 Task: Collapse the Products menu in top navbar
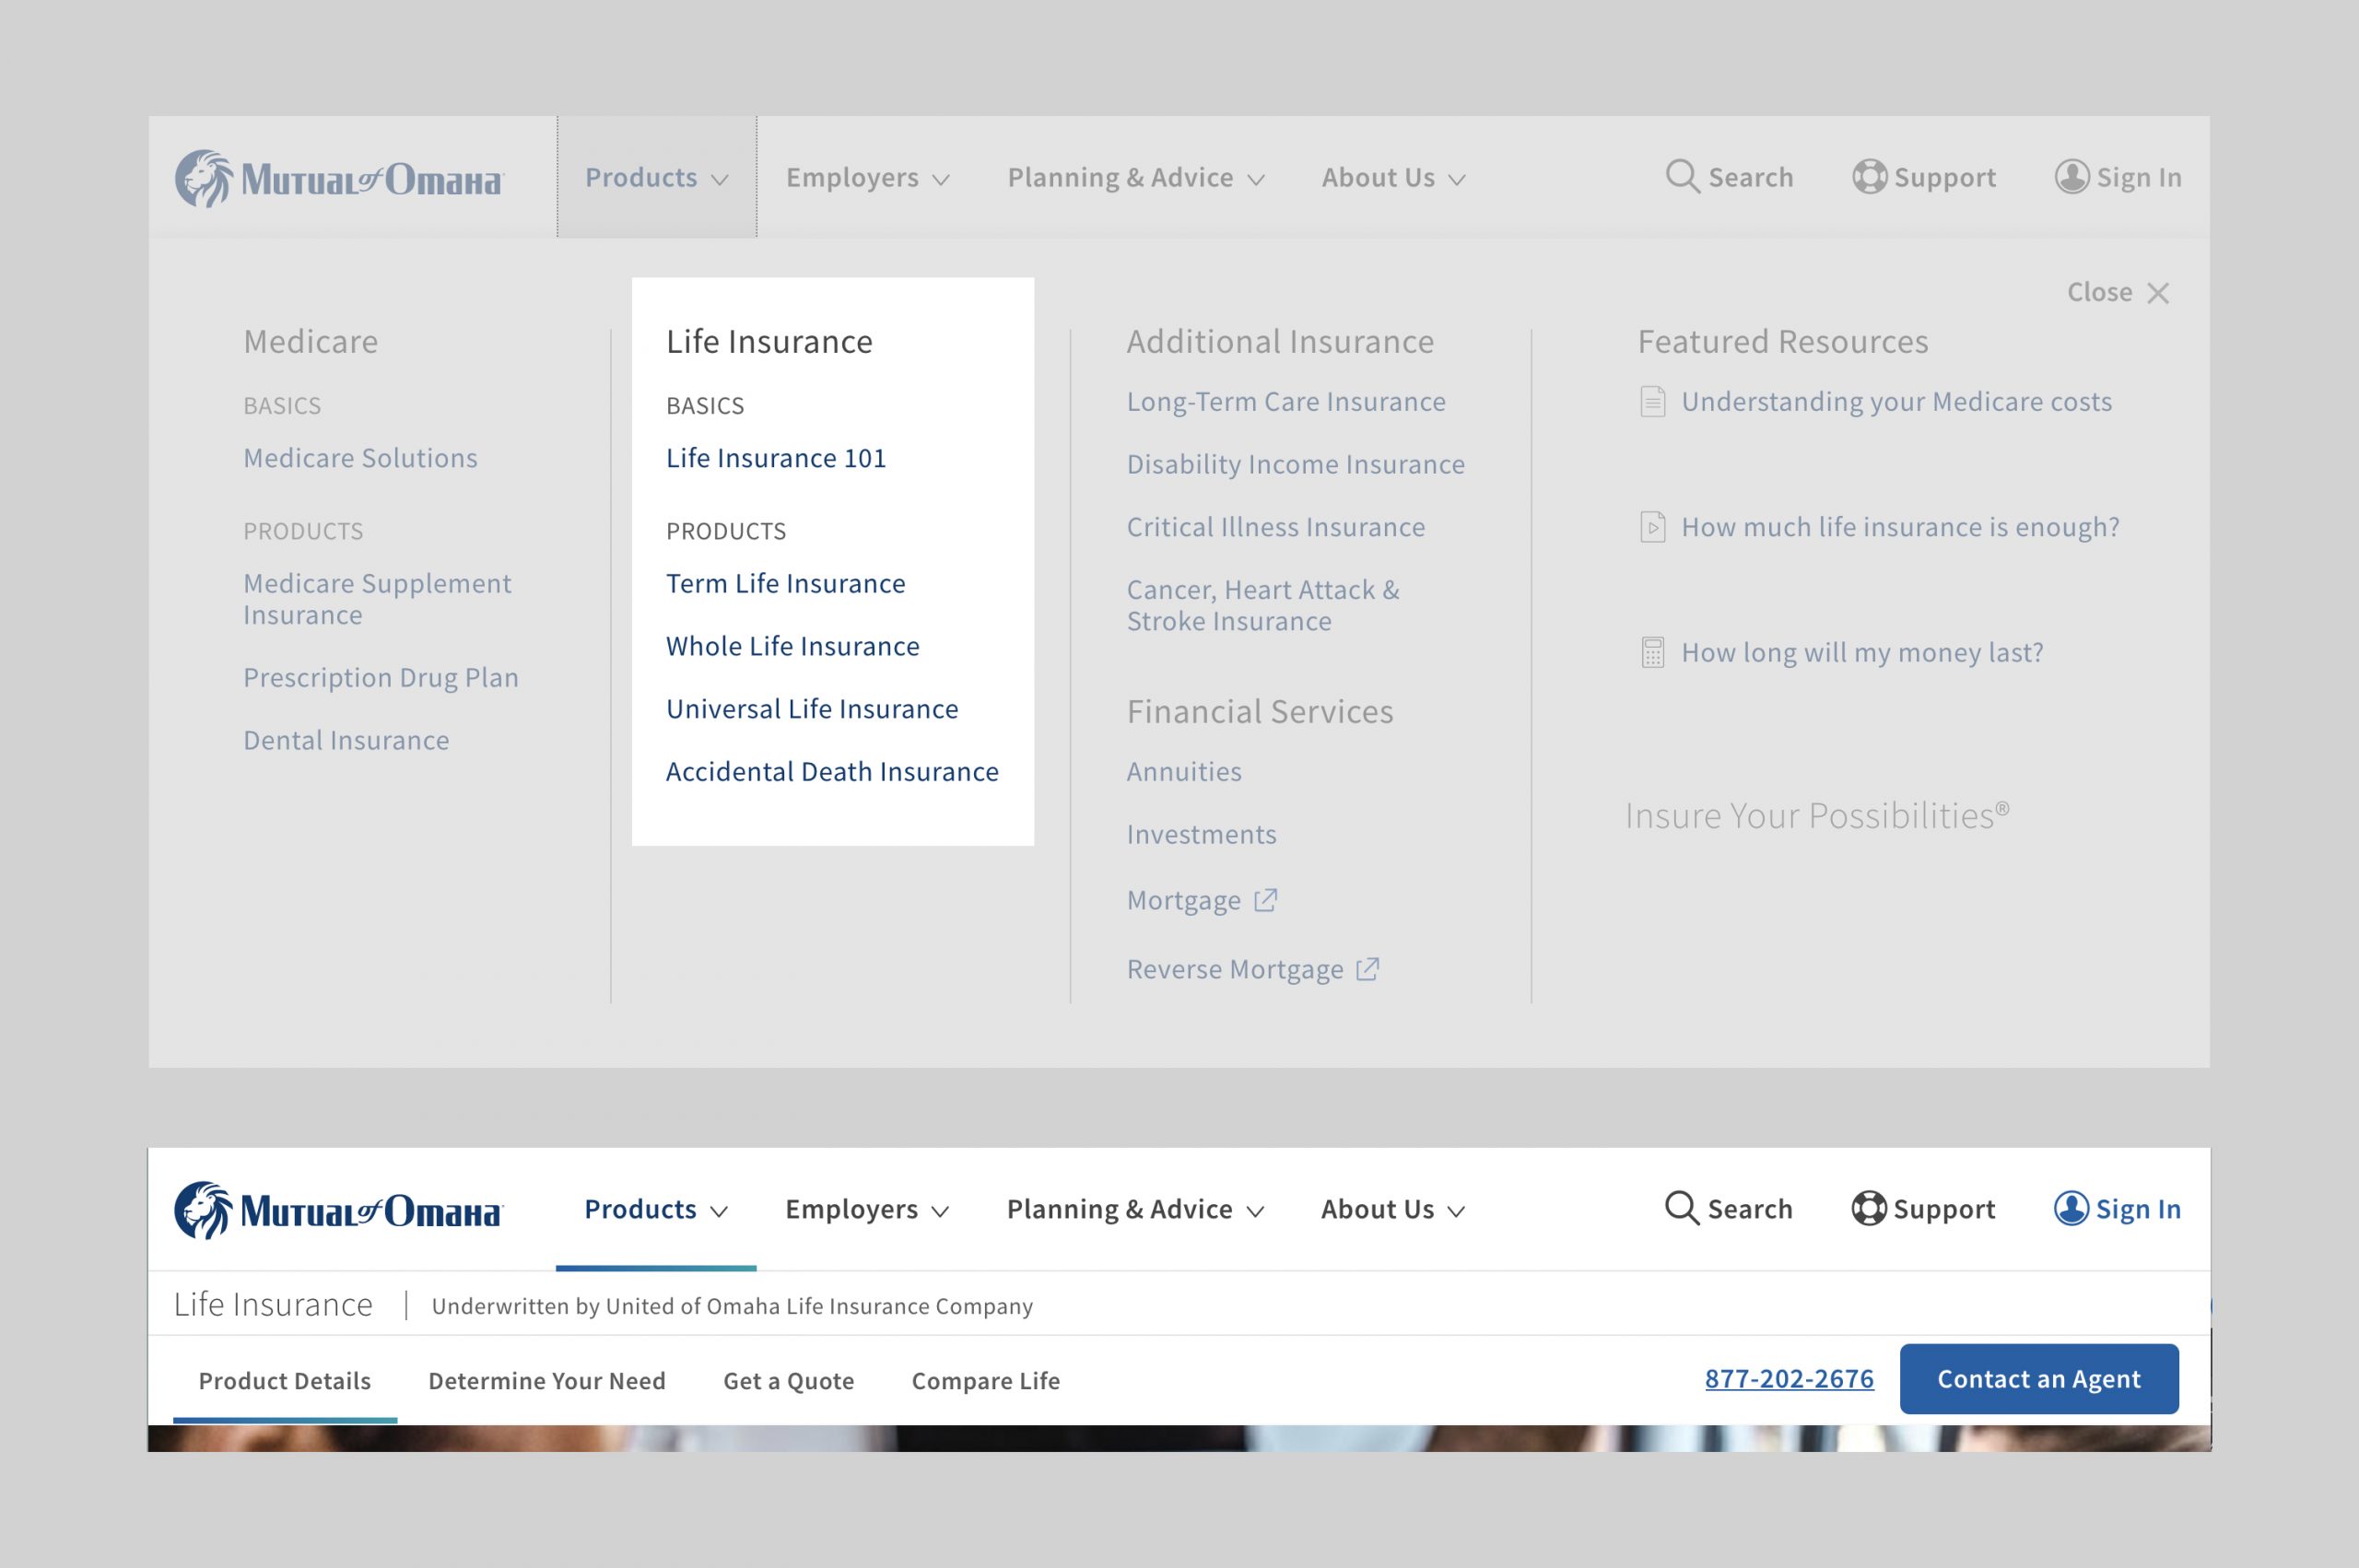click(x=656, y=178)
